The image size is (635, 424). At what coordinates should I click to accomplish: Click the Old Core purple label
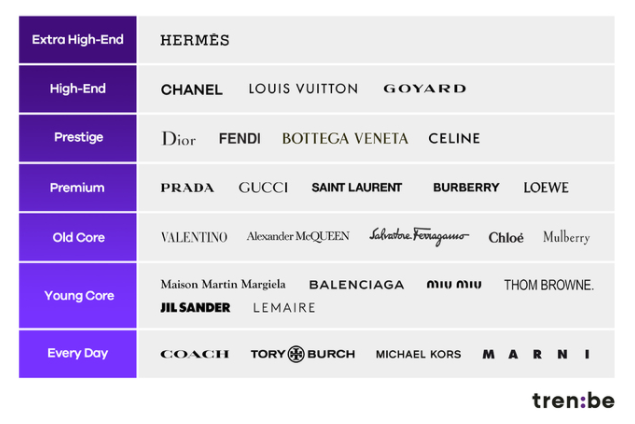coord(78,237)
